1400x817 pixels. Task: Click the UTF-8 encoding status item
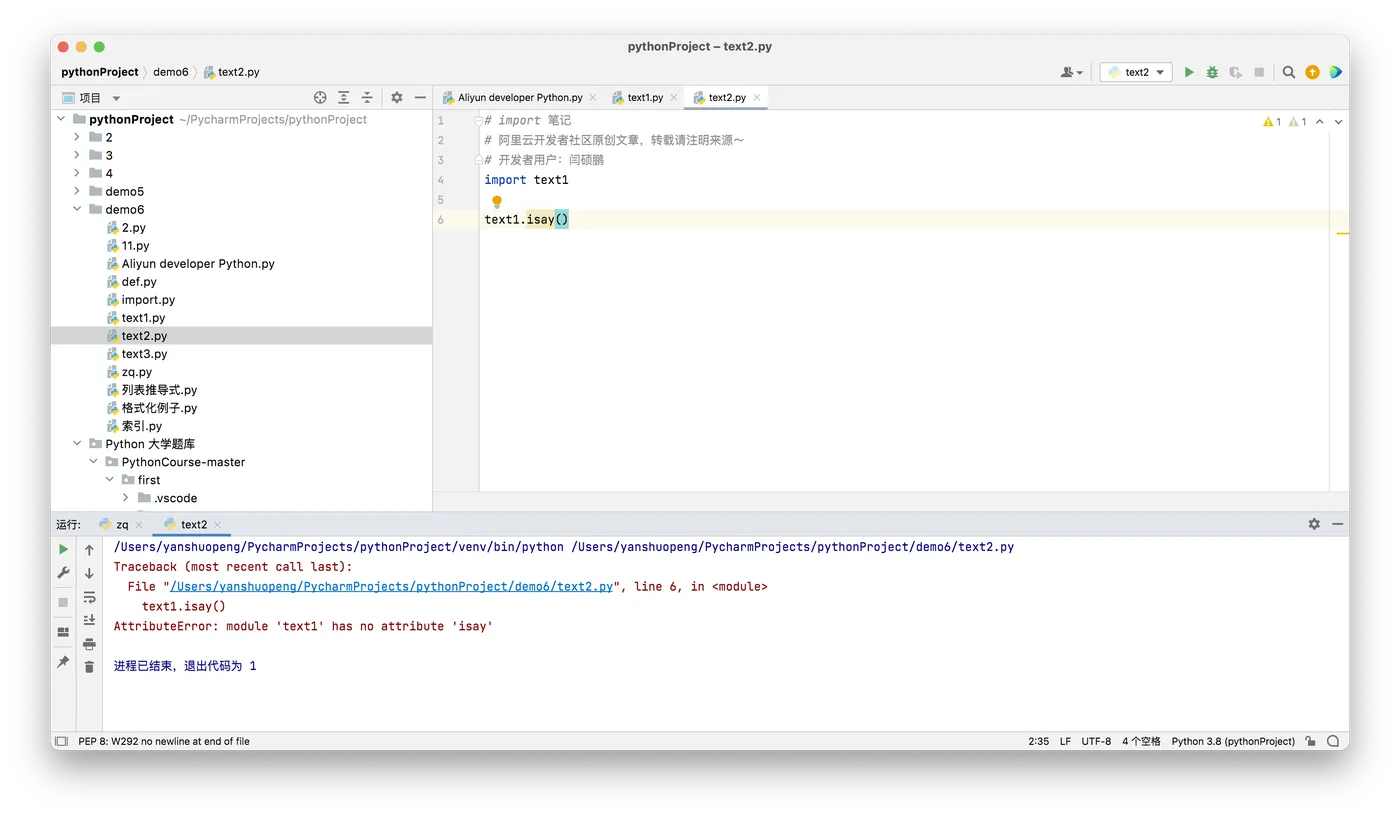click(1096, 742)
